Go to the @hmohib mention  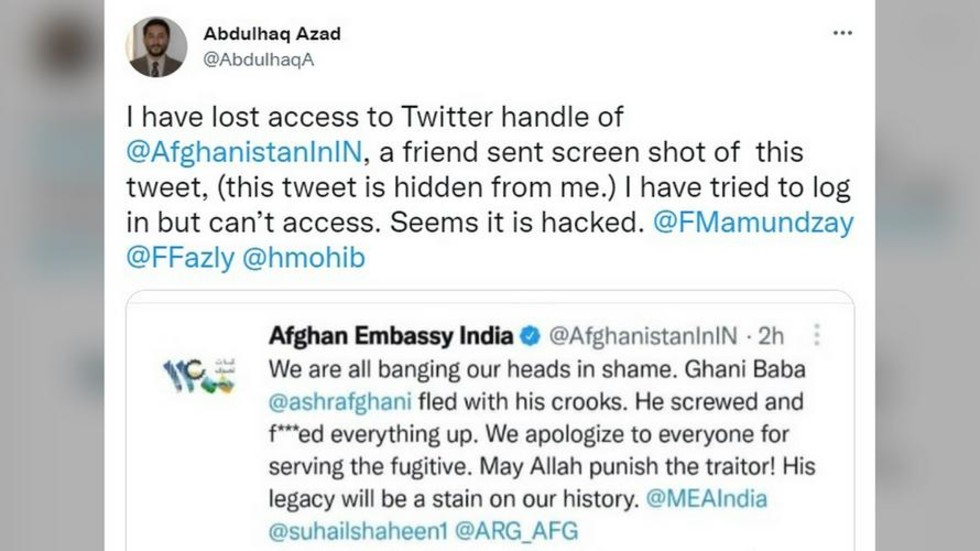click(x=308, y=258)
